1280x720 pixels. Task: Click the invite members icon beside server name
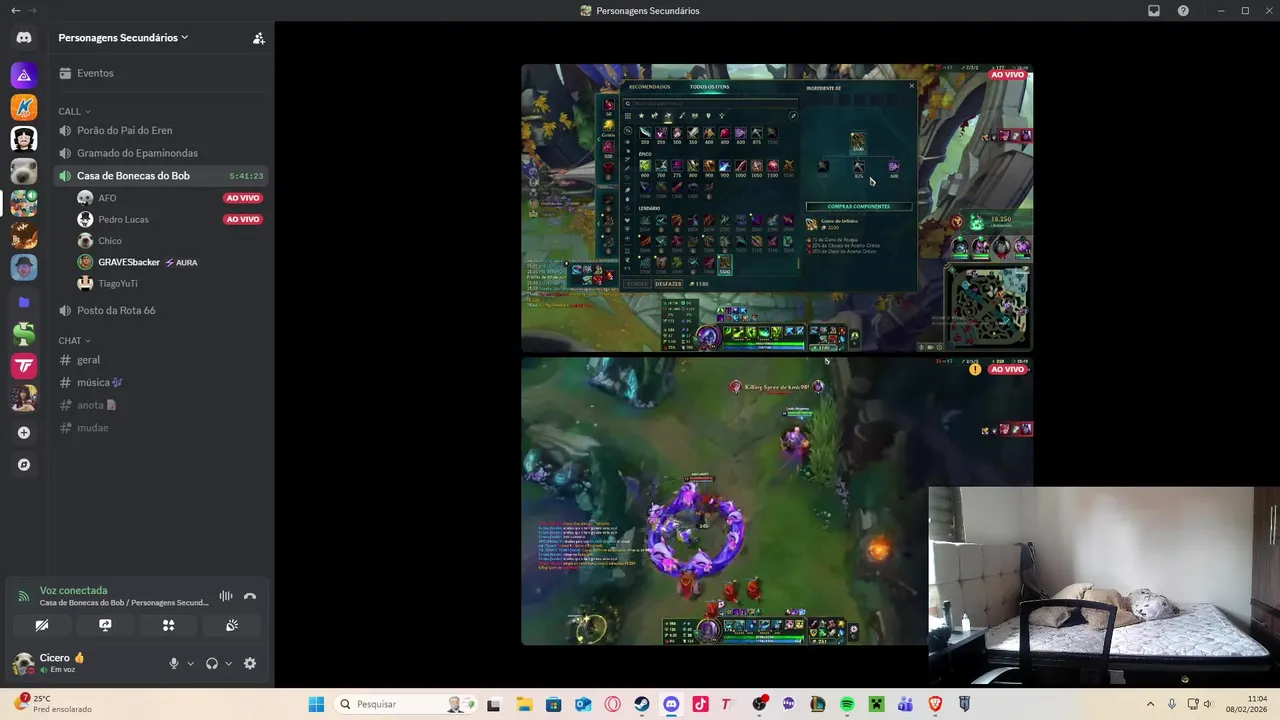258,38
